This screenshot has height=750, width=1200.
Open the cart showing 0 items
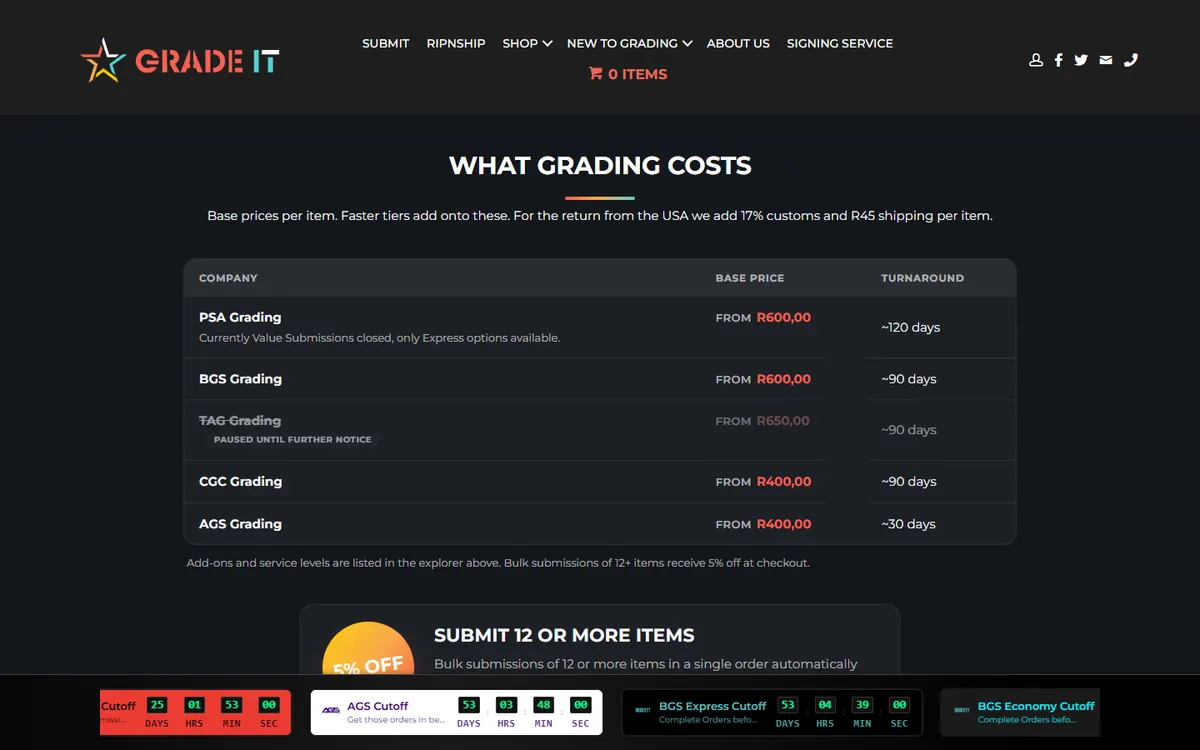click(x=628, y=74)
